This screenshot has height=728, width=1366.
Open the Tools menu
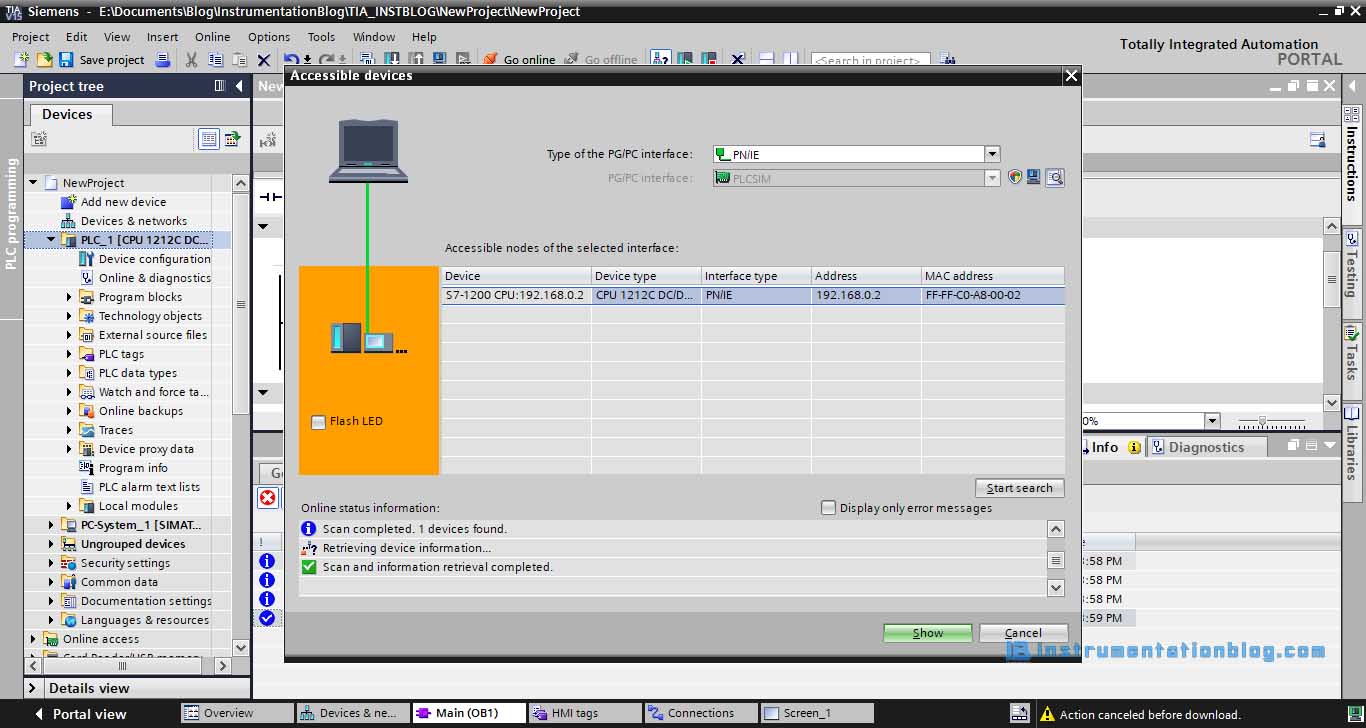click(x=321, y=37)
